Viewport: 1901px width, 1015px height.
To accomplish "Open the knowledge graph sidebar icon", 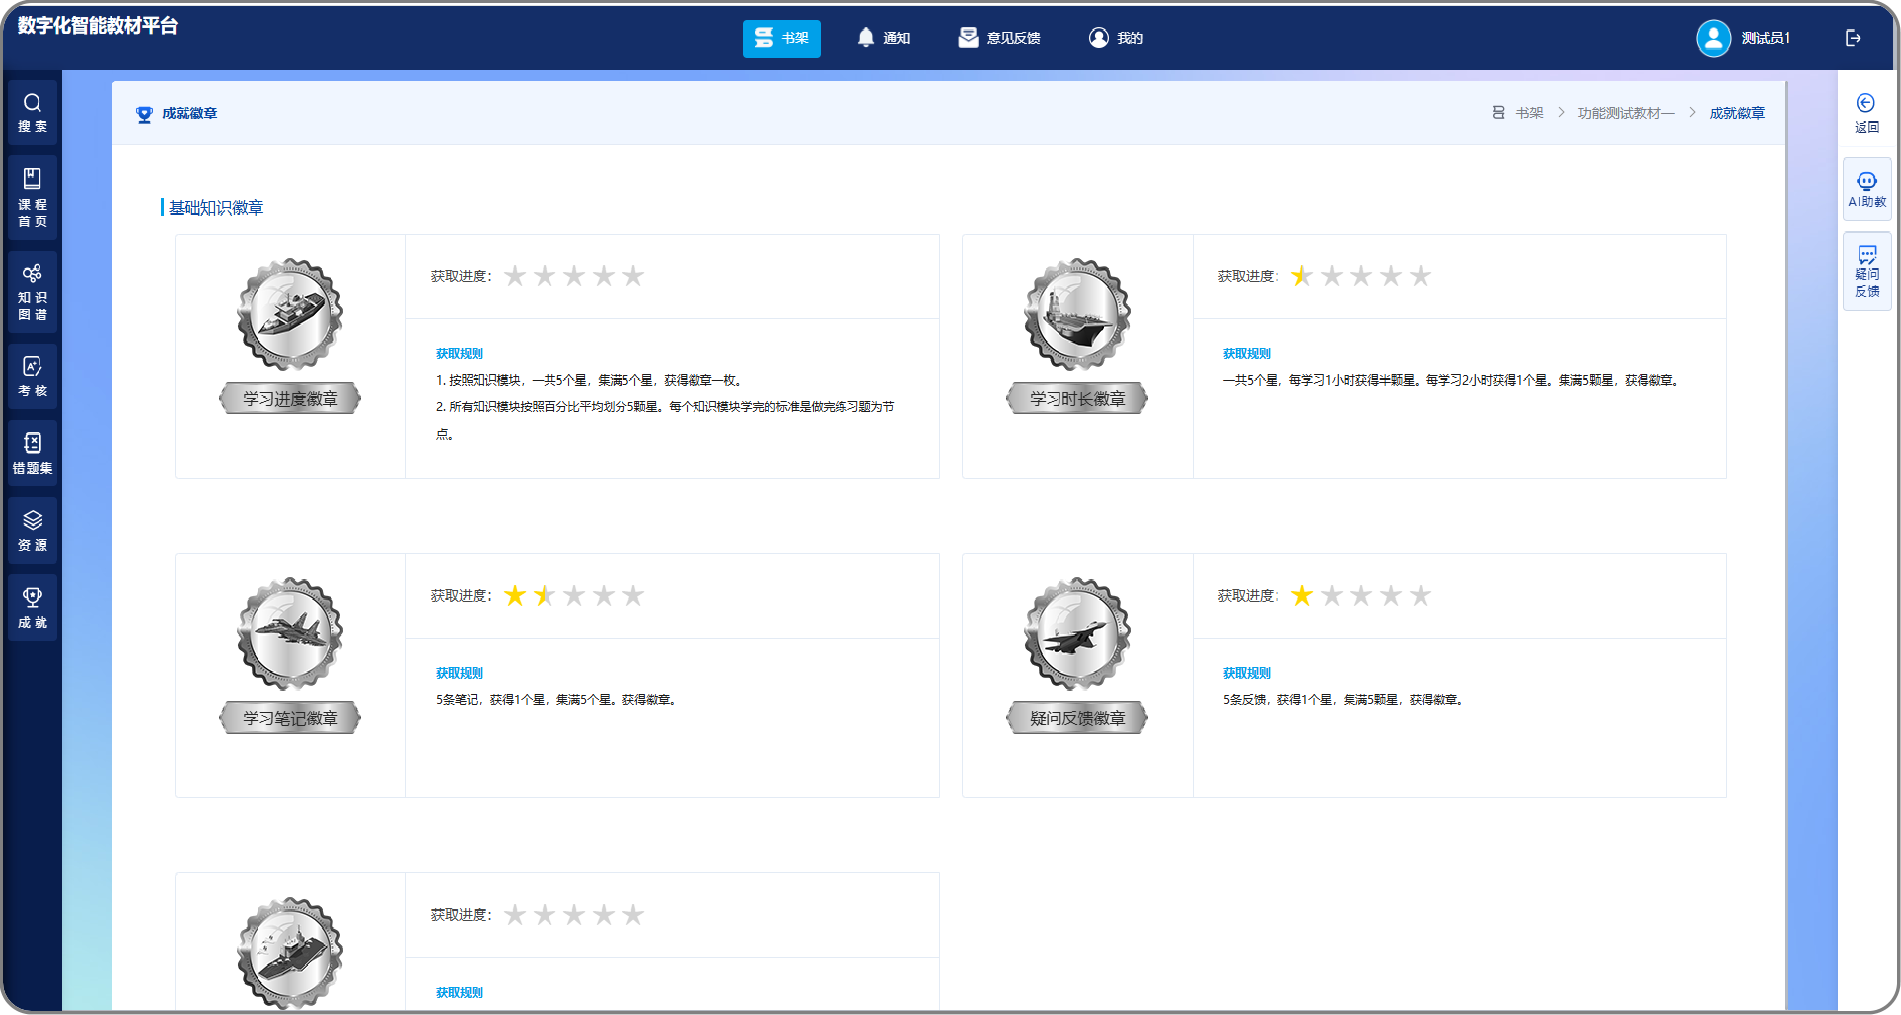I will click(x=32, y=291).
